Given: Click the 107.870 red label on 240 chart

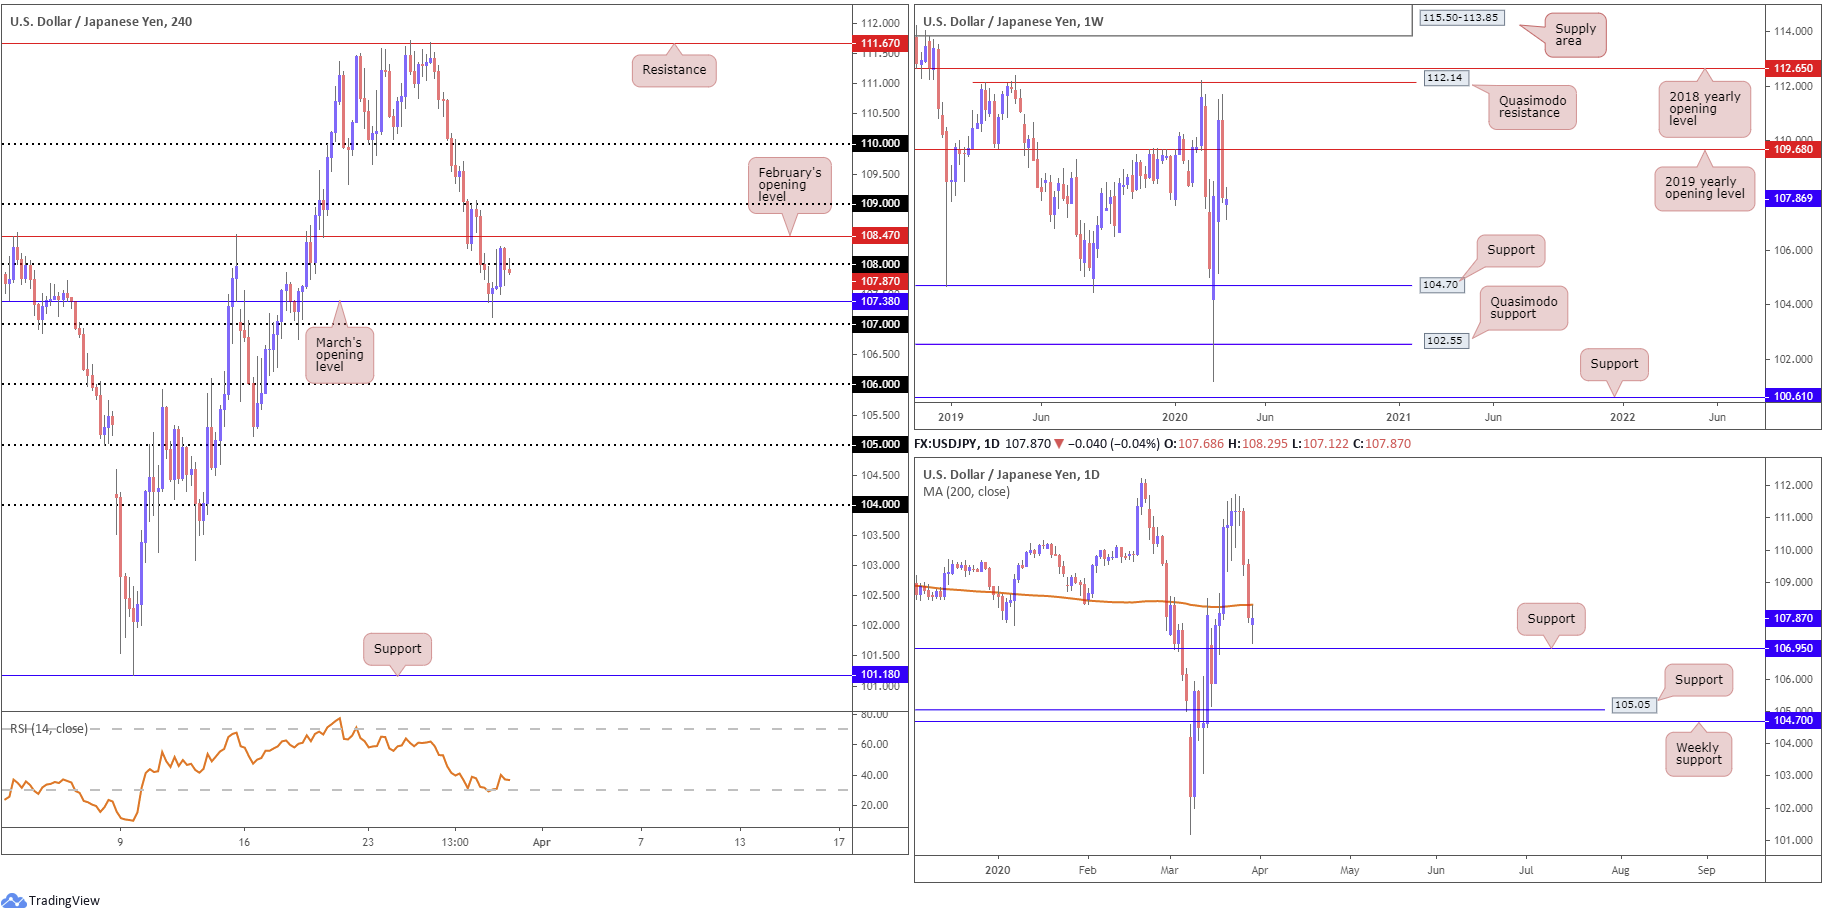Looking at the screenshot, I should [x=880, y=281].
